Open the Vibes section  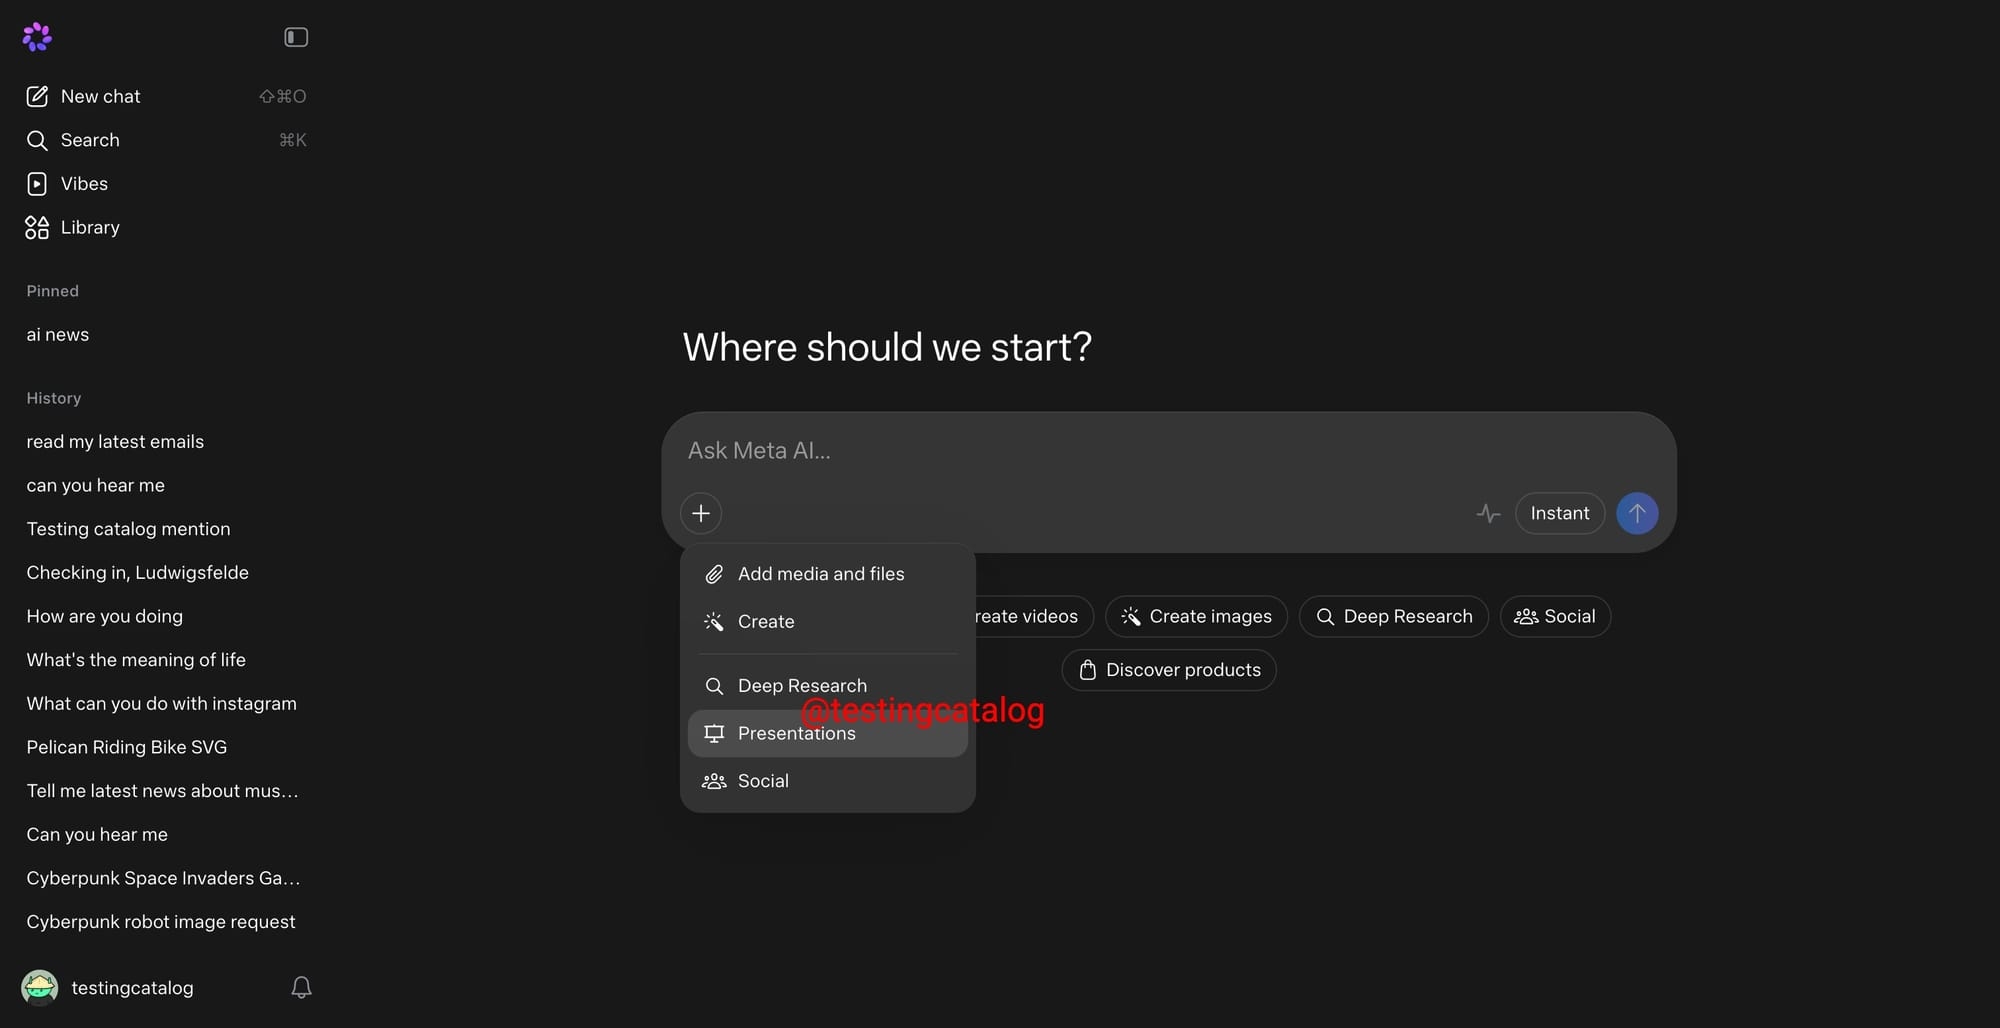pyautogui.click(x=166, y=184)
